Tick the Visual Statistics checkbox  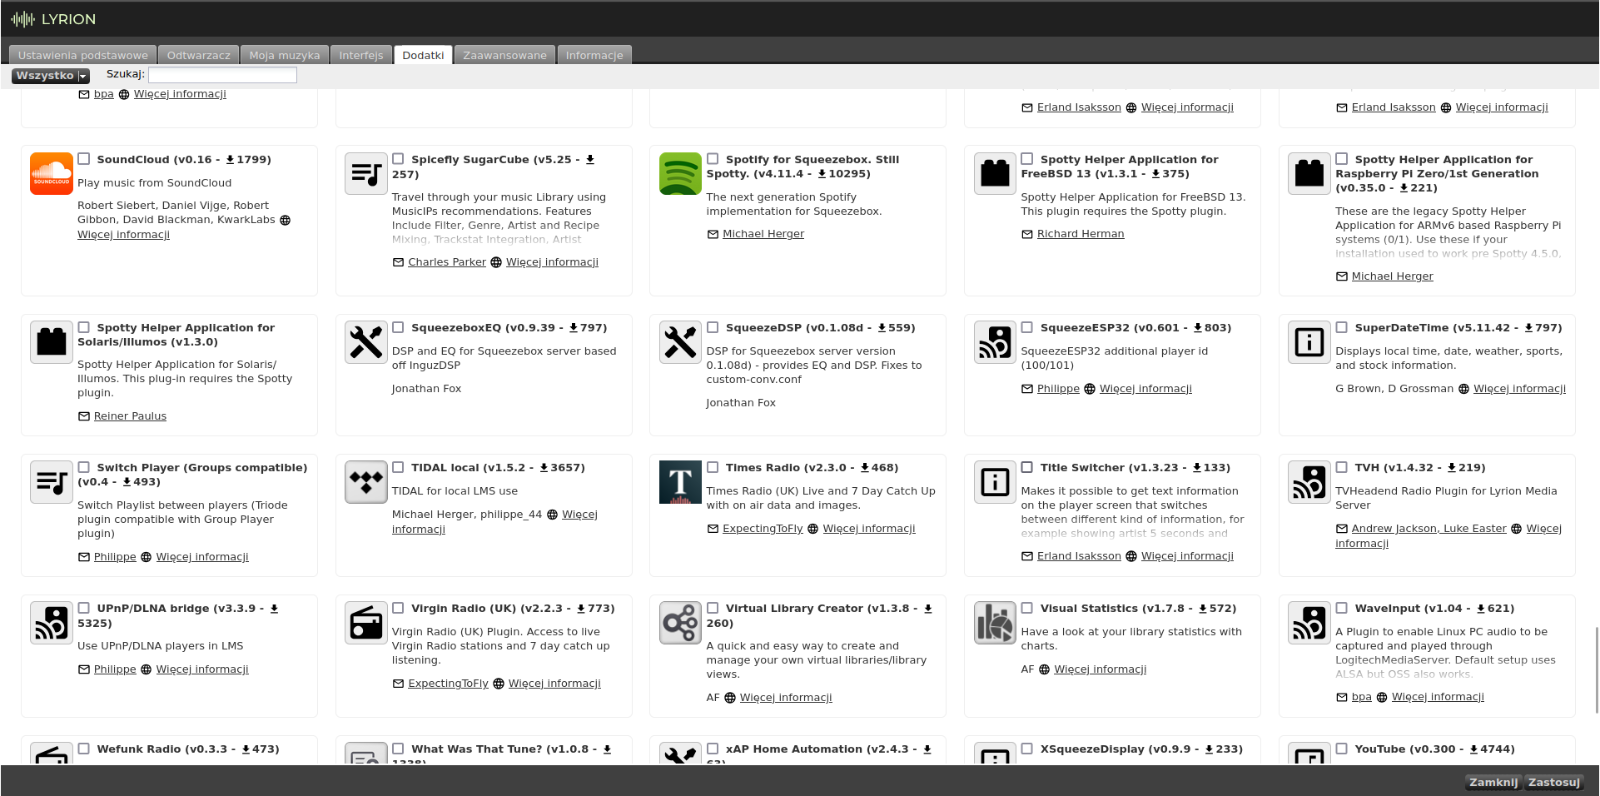pyautogui.click(x=1027, y=608)
